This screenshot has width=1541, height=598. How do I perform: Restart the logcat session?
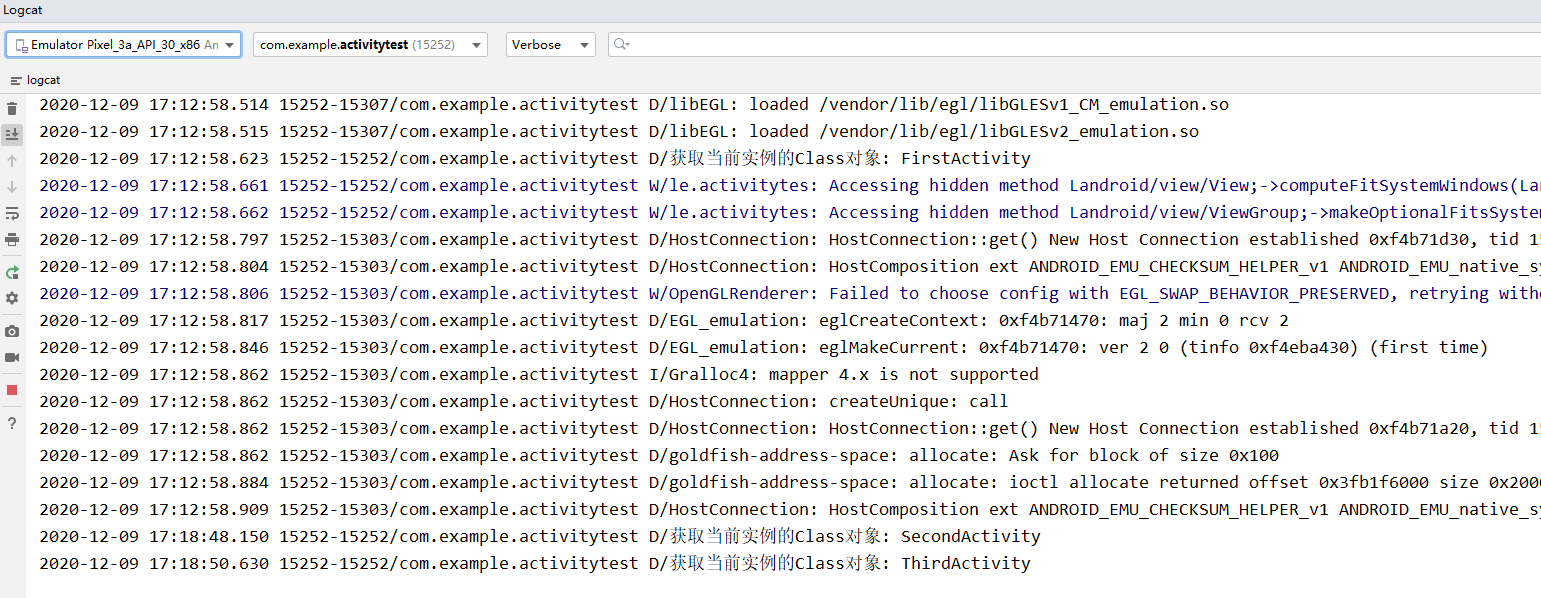click(x=12, y=272)
